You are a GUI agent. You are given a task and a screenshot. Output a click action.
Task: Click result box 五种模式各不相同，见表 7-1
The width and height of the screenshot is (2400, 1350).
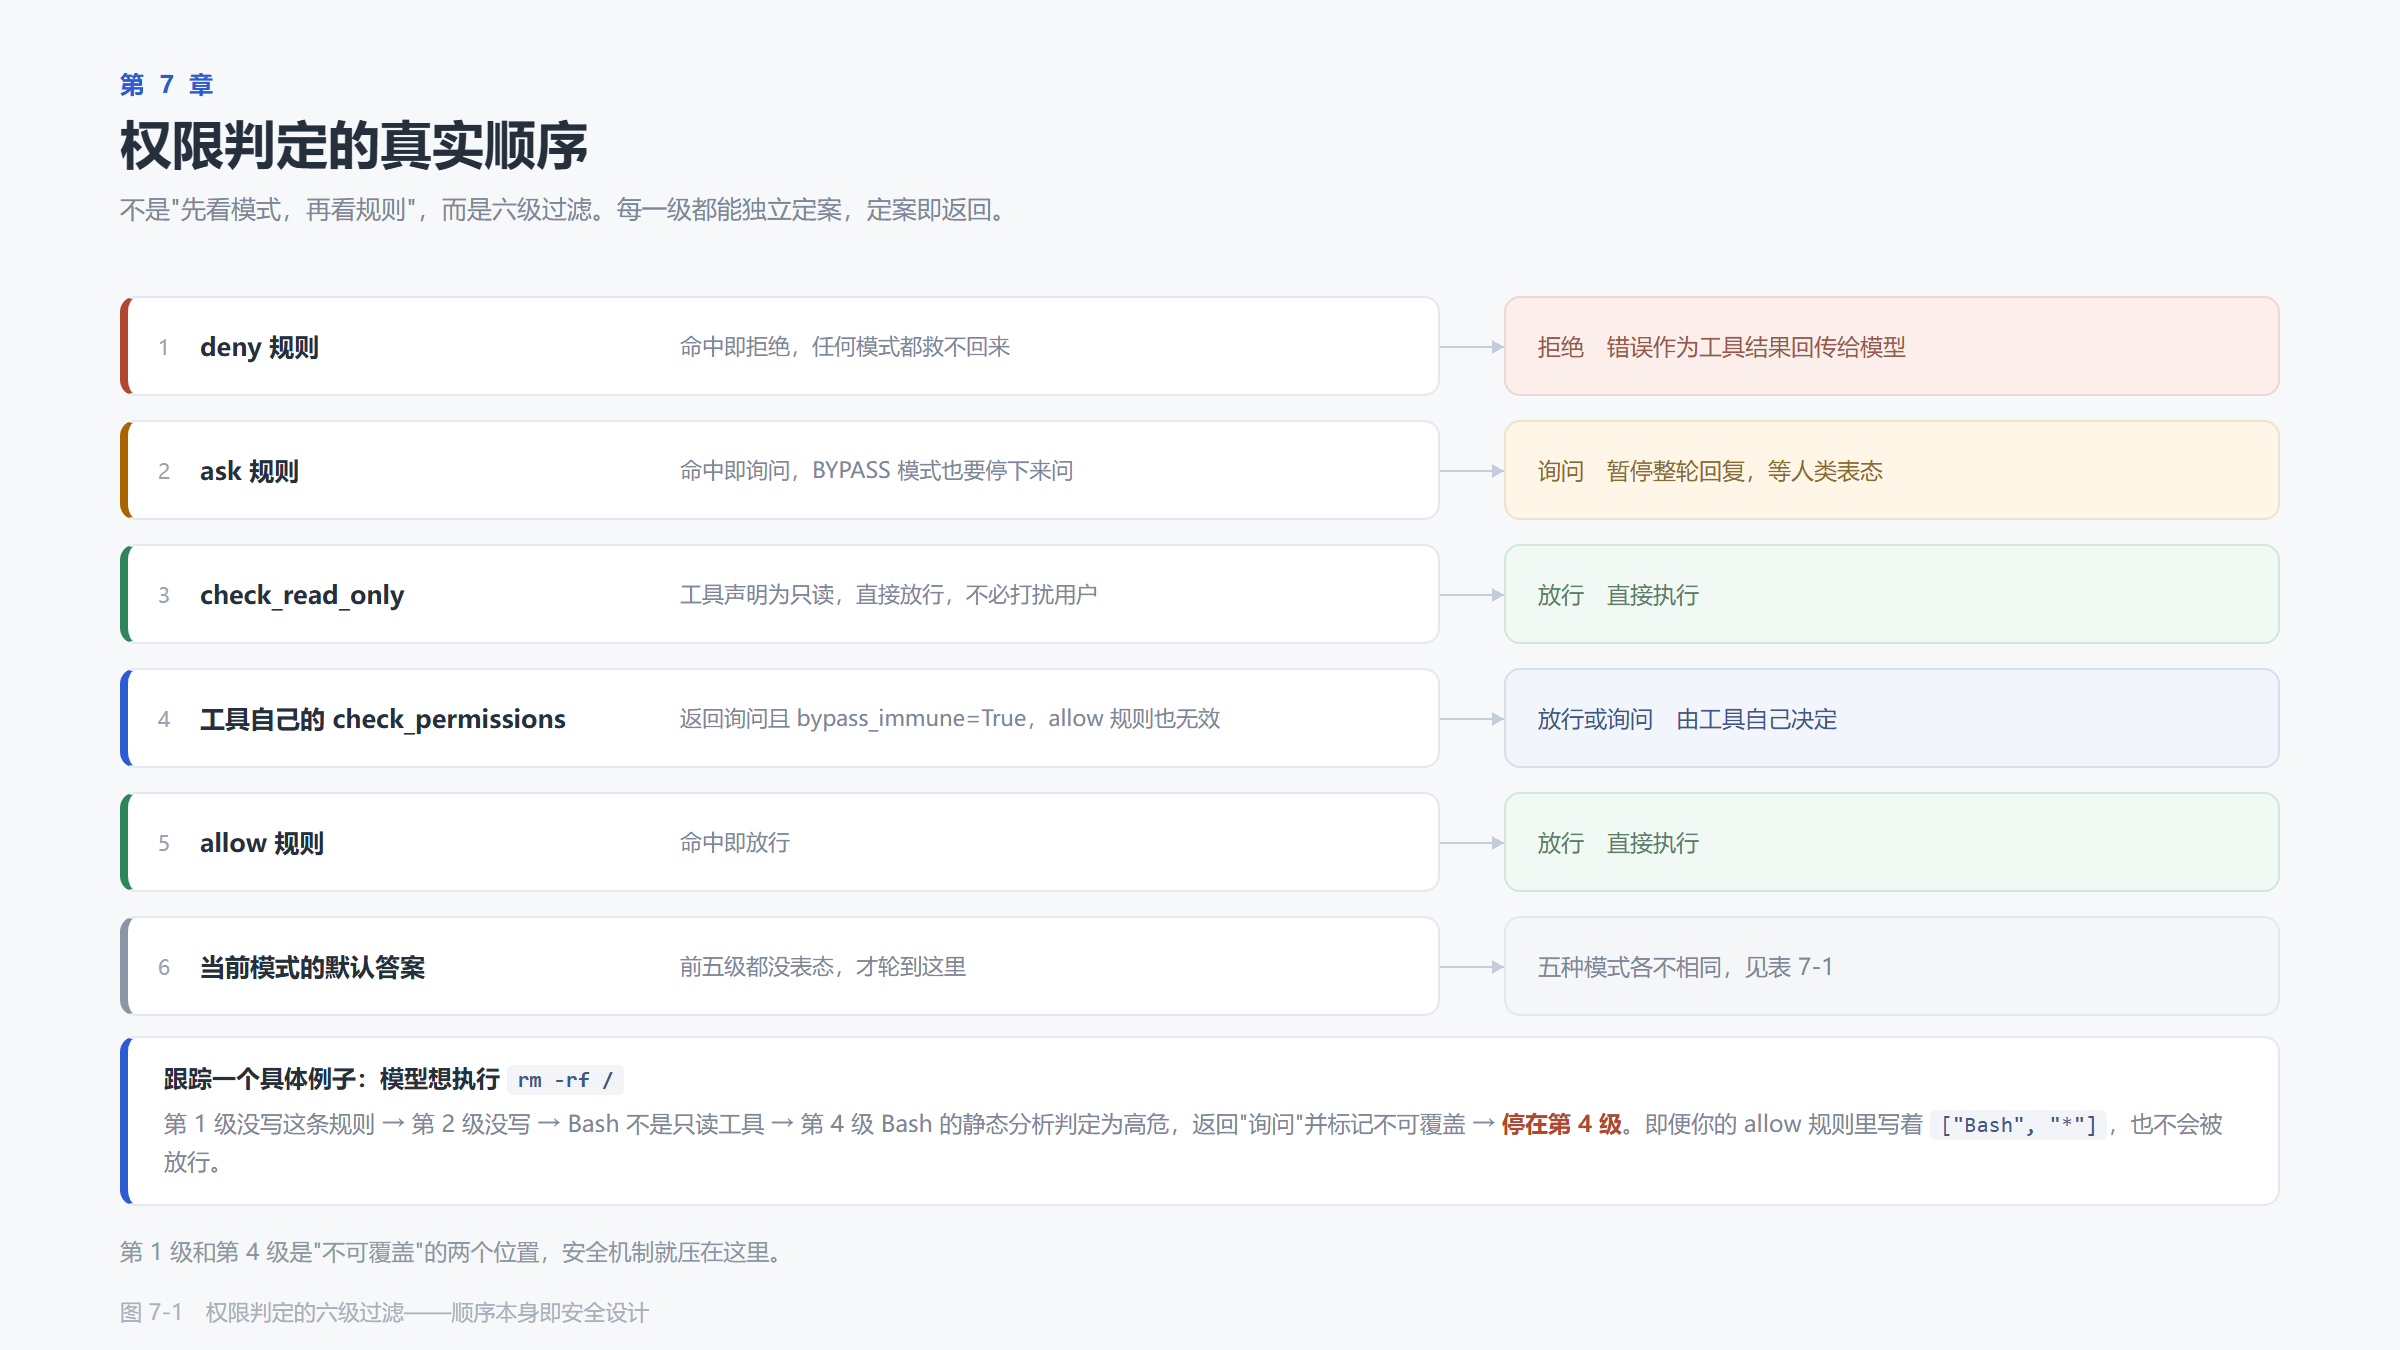pos(1891,966)
